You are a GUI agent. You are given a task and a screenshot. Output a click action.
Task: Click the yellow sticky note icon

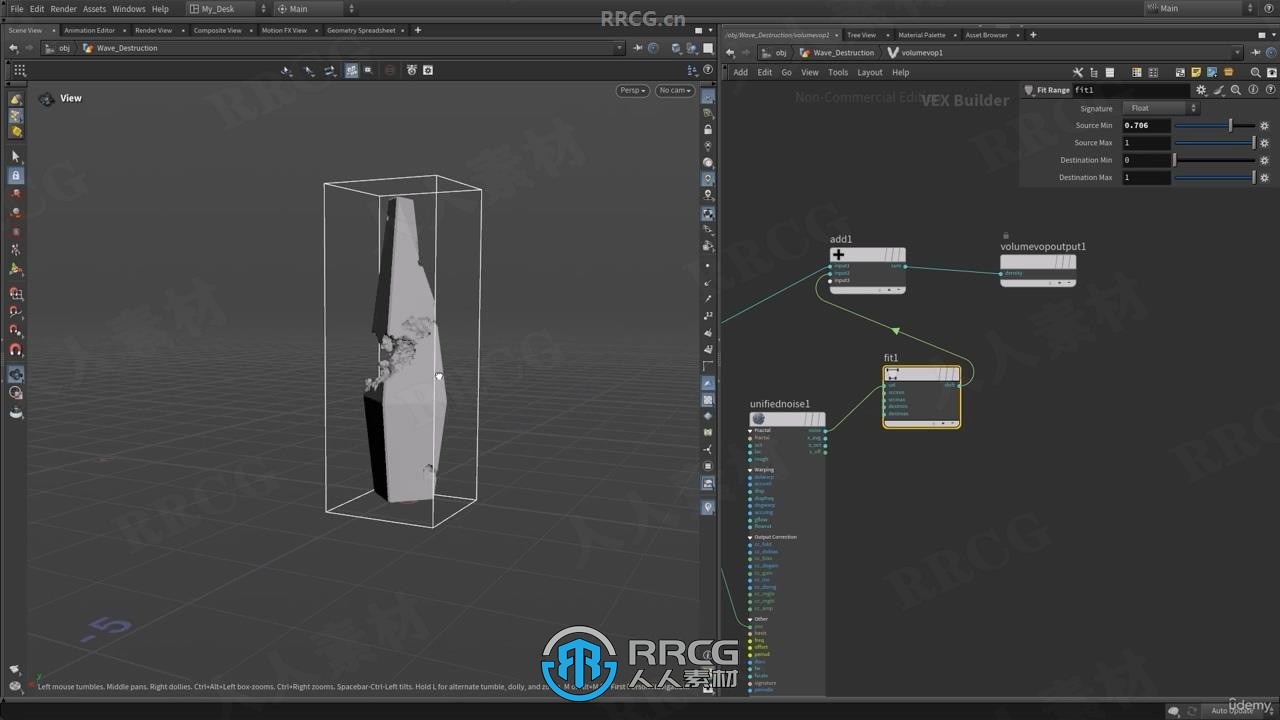pos(1196,72)
